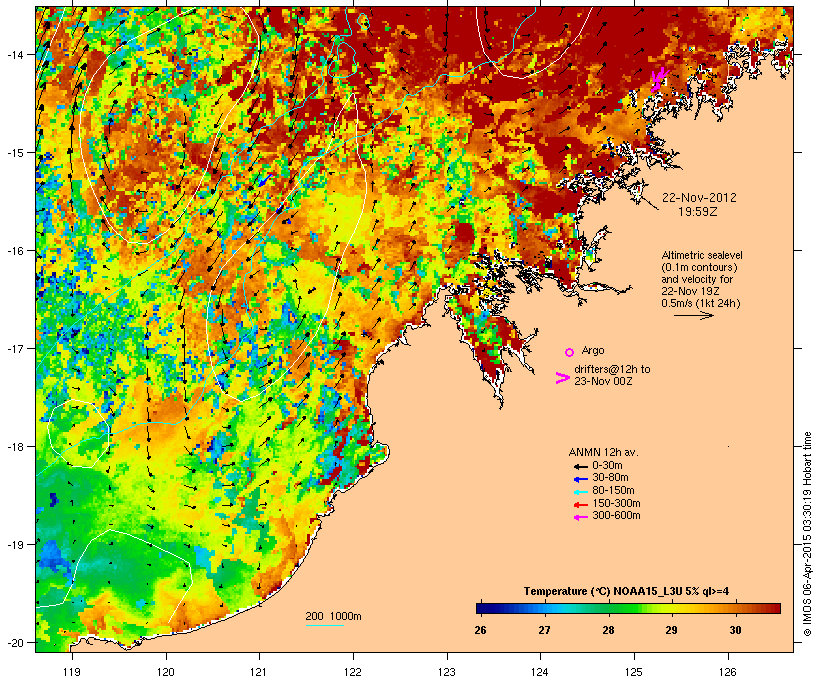Click the colorbar tick label 30

point(735,630)
